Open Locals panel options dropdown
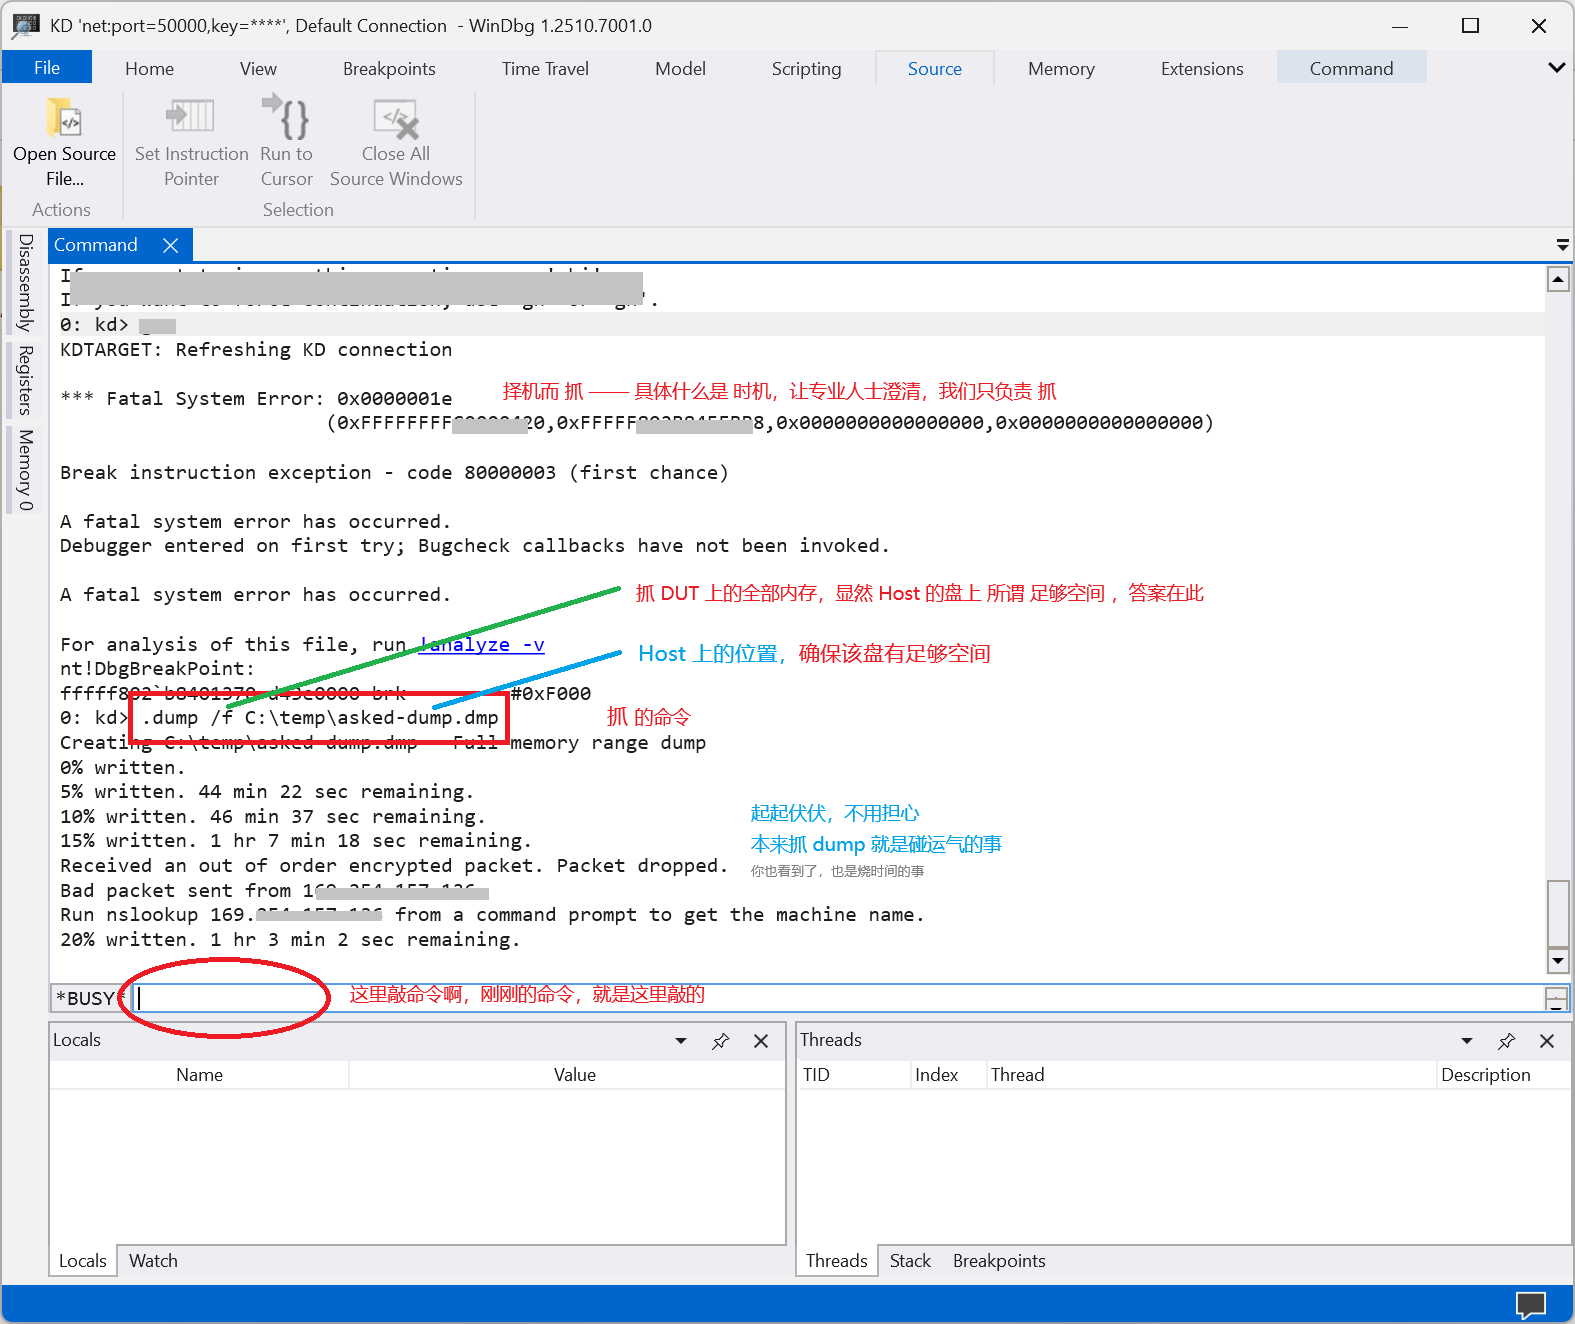The width and height of the screenshot is (1575, 1324). 681,1041
